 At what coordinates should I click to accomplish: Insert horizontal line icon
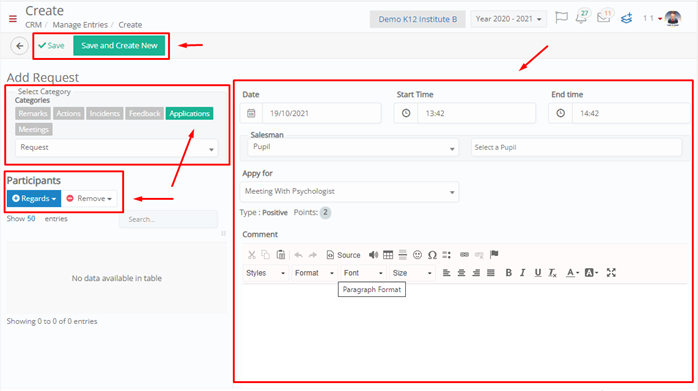[403, 255]
